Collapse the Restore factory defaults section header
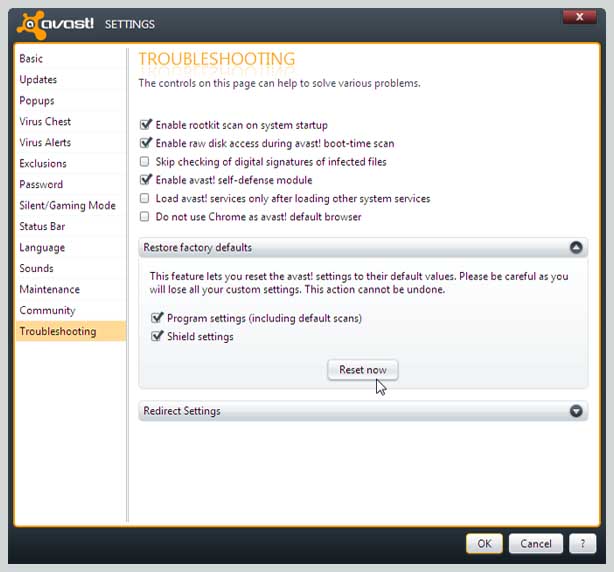Image resolution: width=614 pixels, height=572 pixels. pyautogui.click(x=363, y=247)
